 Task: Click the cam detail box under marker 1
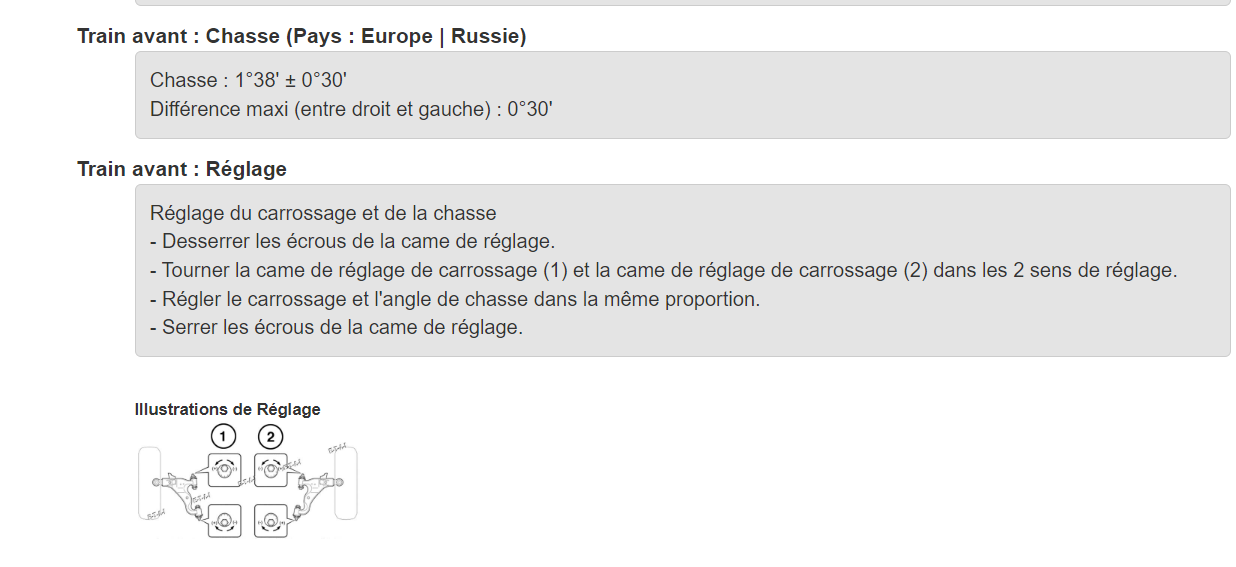[x=225, y=470]
